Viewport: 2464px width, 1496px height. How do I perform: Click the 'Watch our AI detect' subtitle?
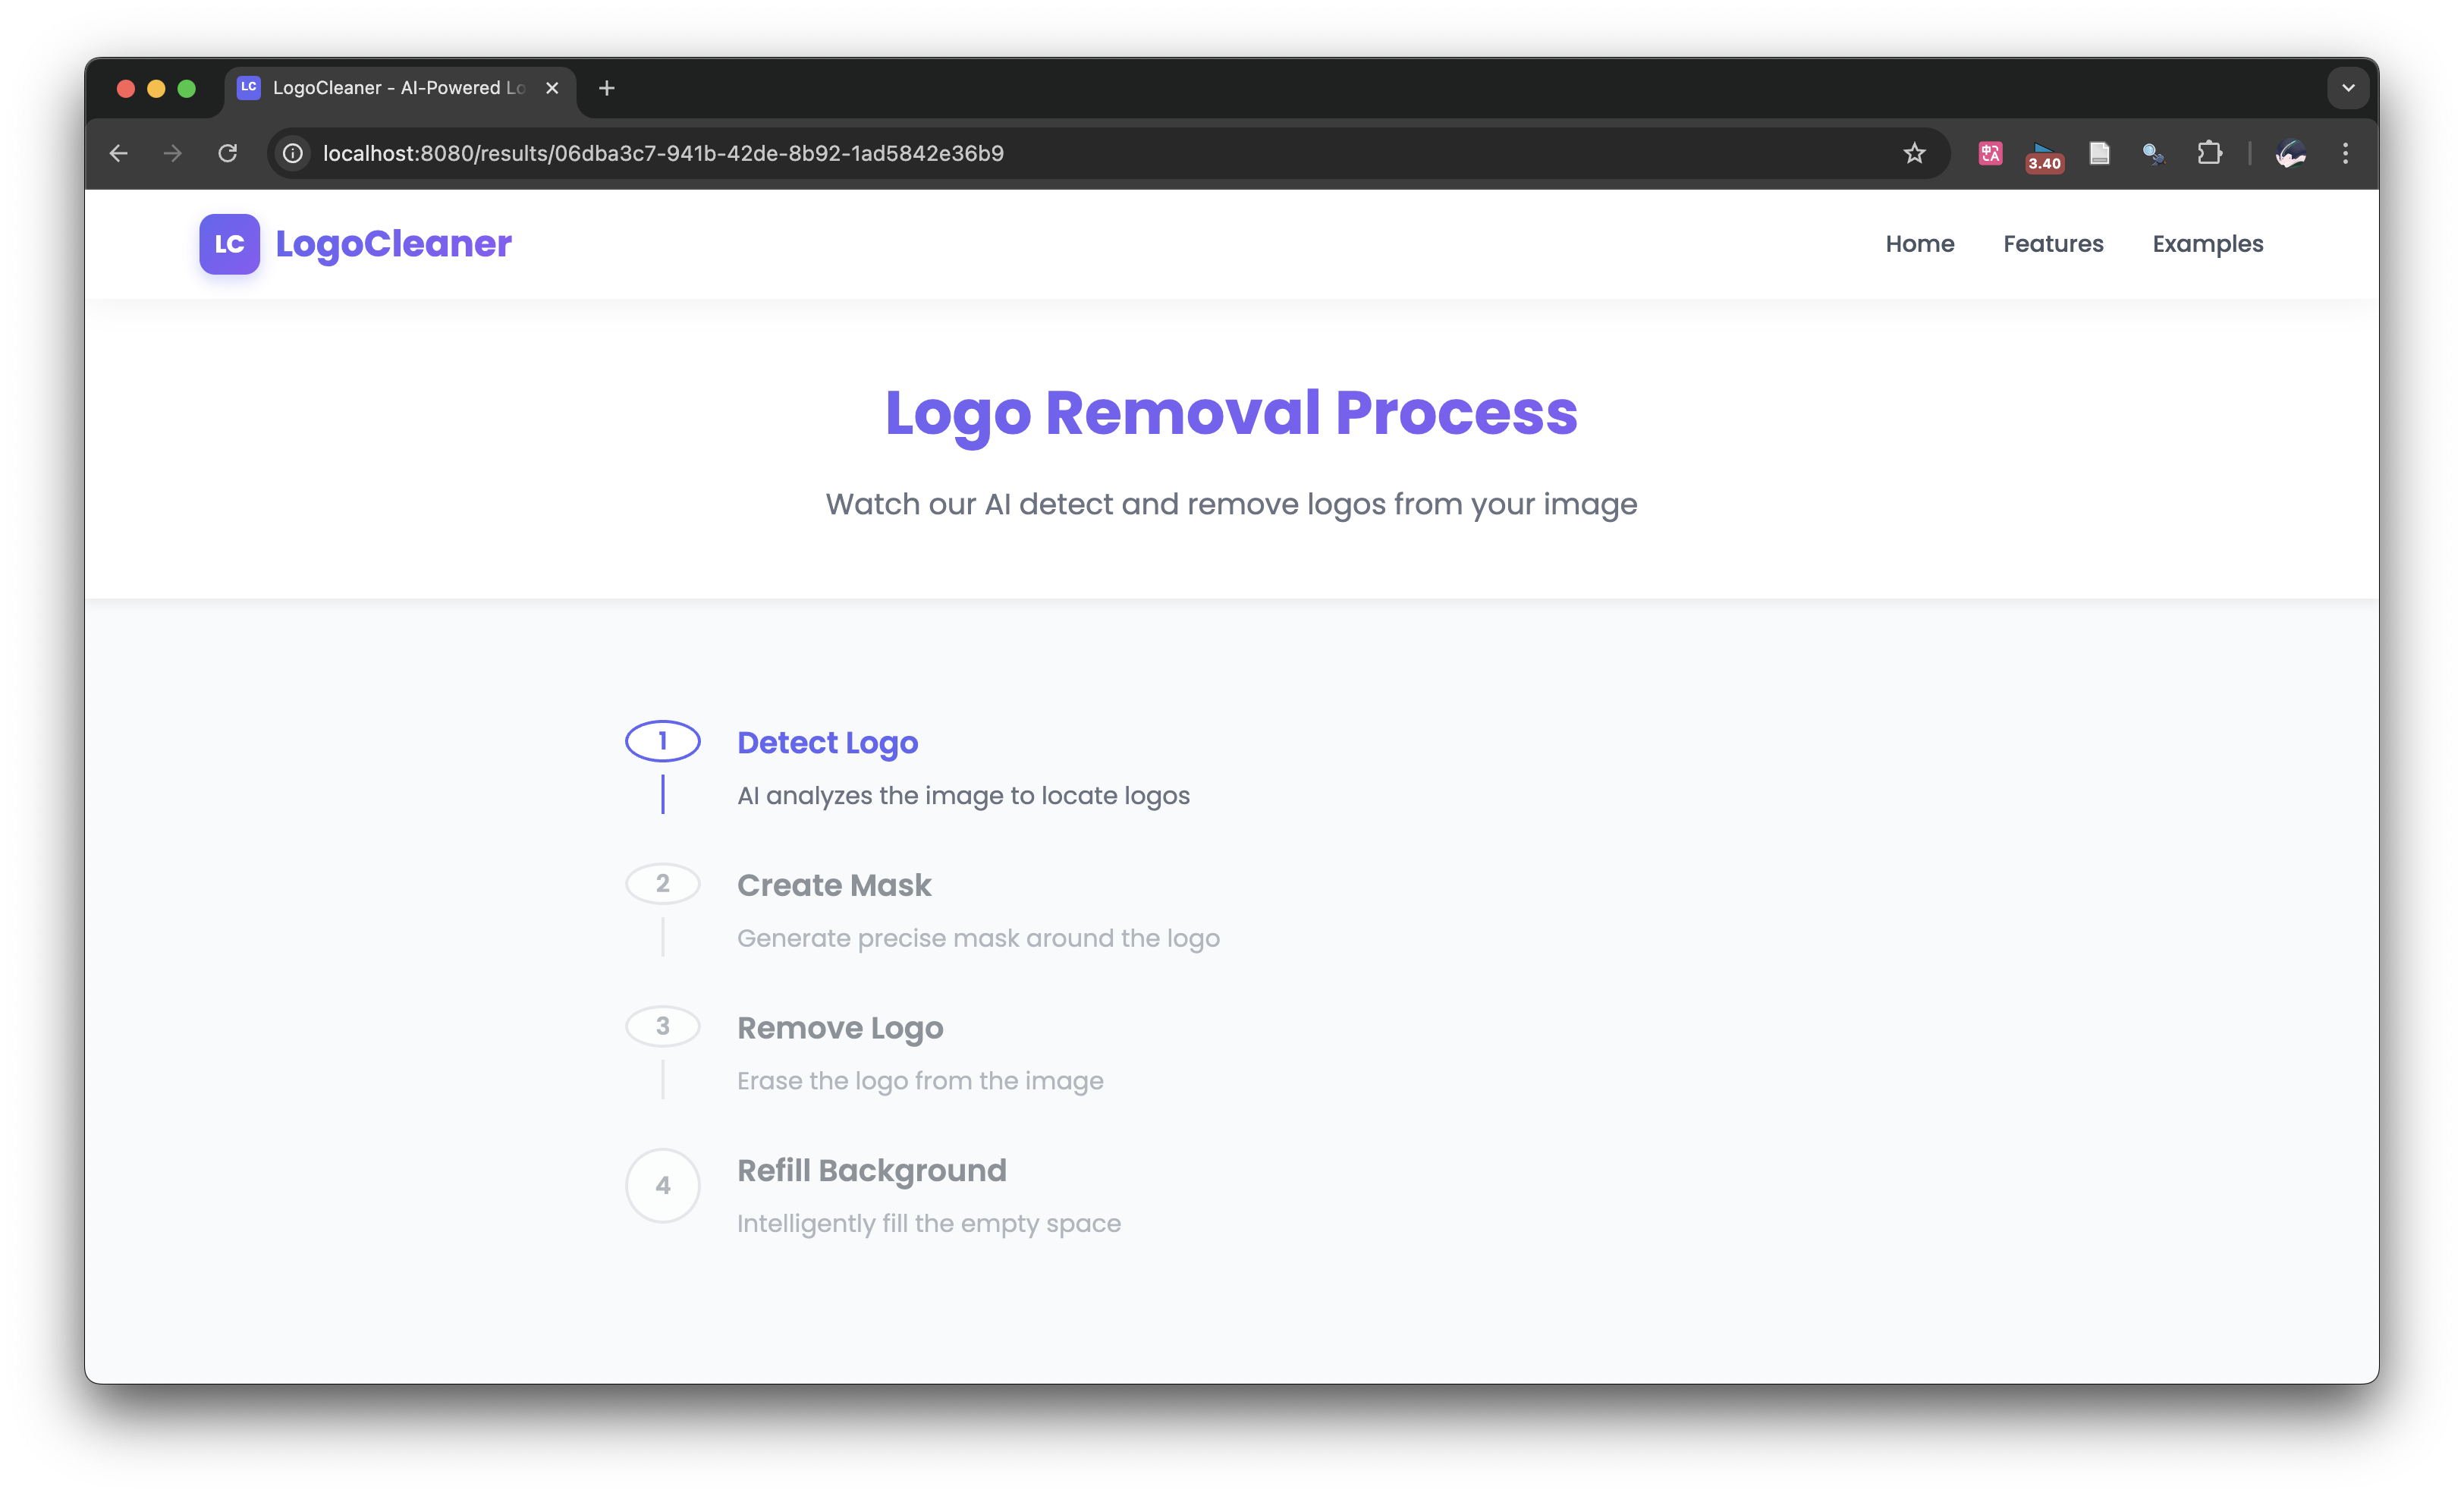pos(1231,504)
